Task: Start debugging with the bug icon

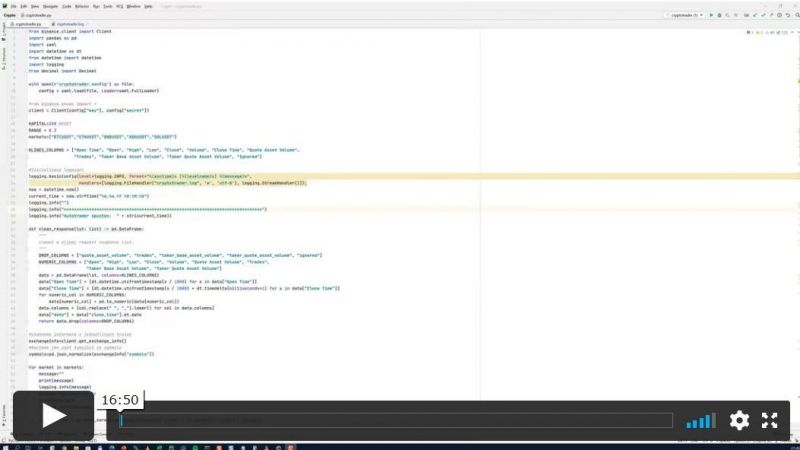Action: coord(719,15)
